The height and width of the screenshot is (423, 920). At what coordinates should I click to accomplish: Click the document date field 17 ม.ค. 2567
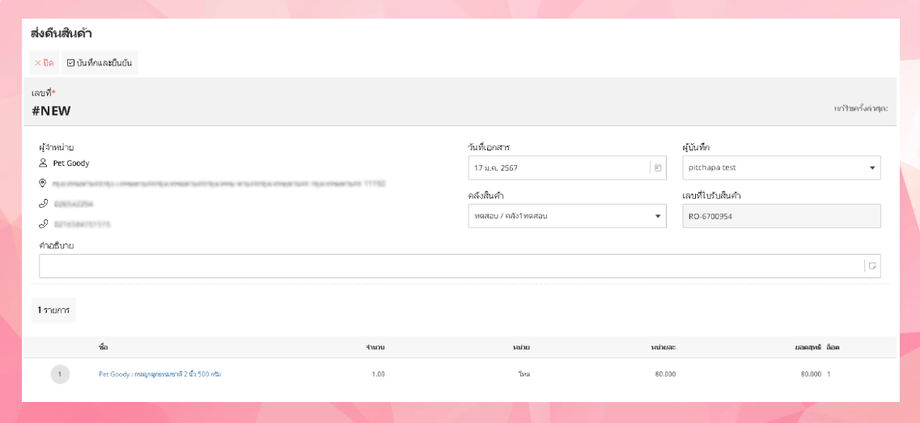point(558,168)
